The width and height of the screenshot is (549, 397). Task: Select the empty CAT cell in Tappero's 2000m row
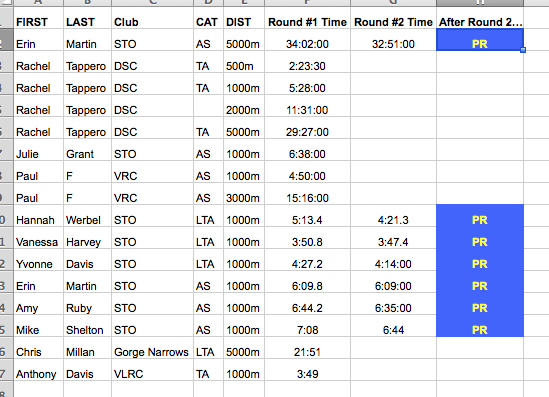coord(208,106)
